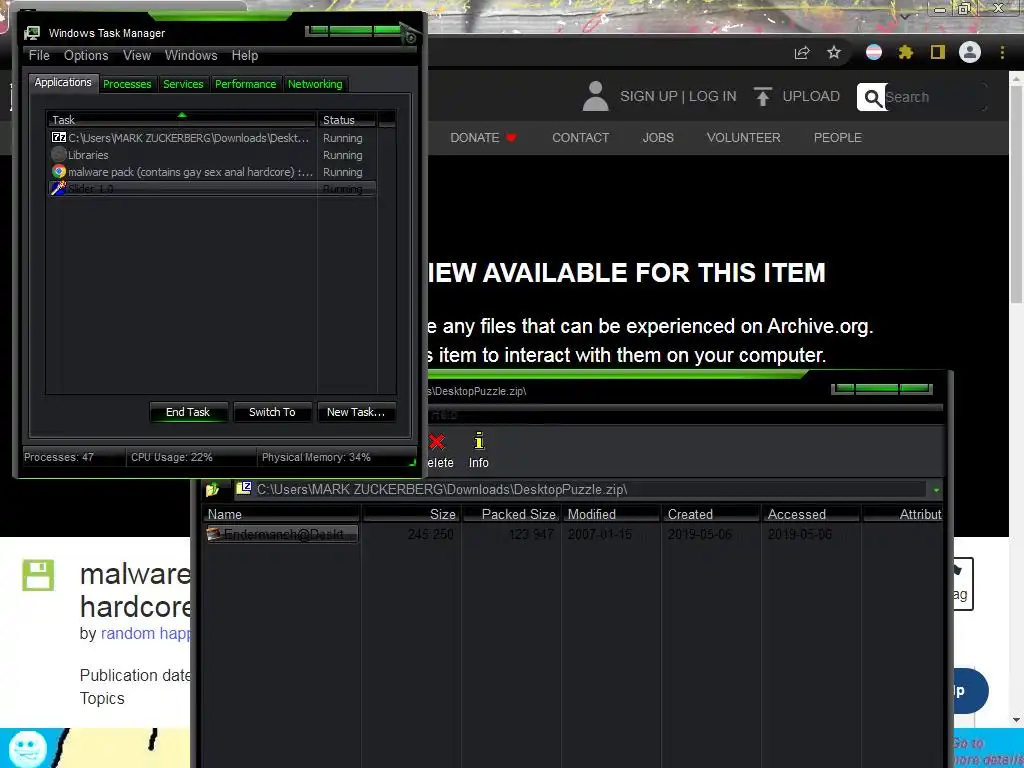Click the New Task... button
1024x768 pixels.
pyautogui.click(x=356, y=412)
